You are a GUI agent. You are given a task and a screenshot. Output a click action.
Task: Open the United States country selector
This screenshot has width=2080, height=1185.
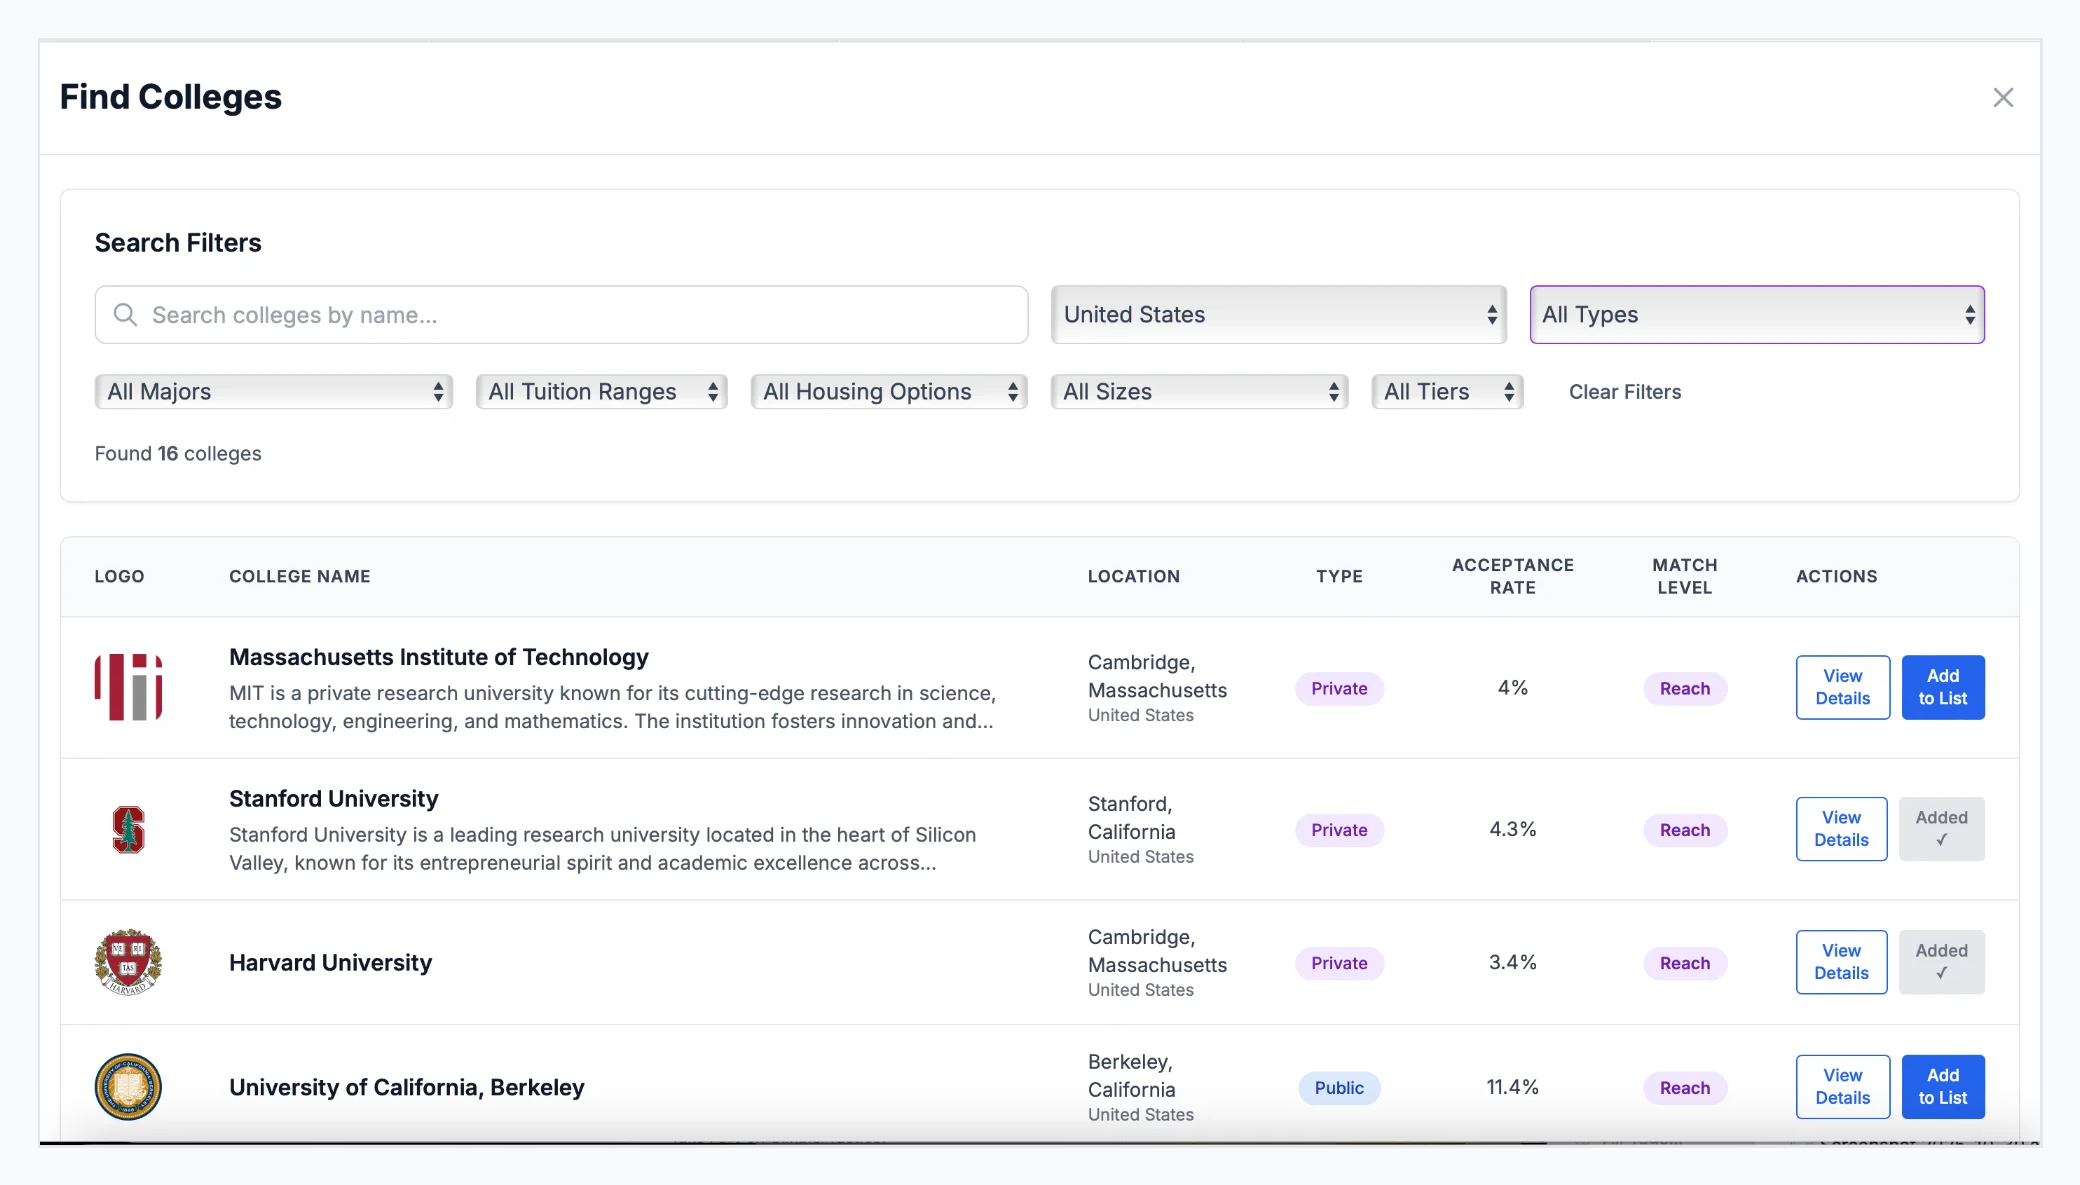pyautogui.click(x=1278, y=314)
